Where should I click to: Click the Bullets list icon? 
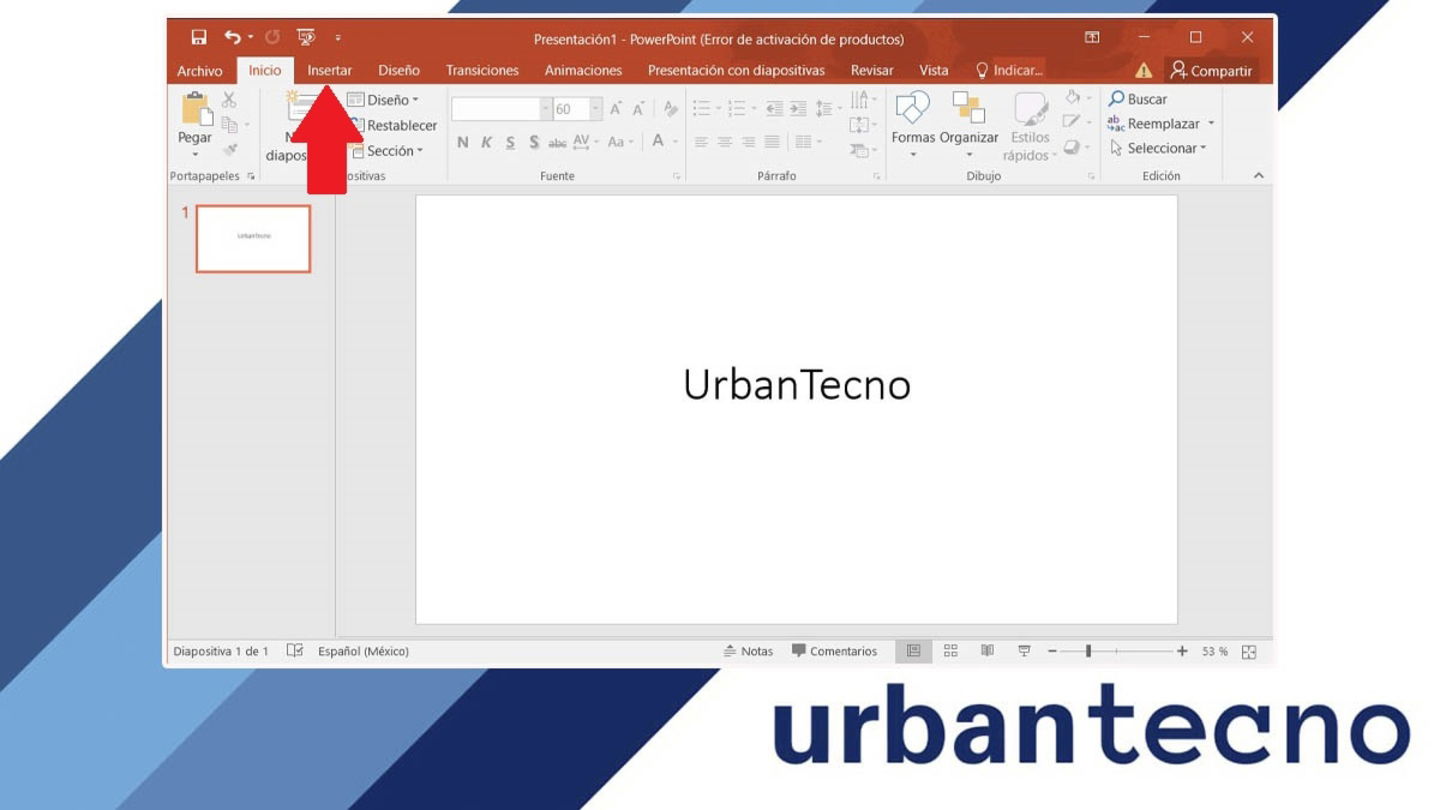click(702, 109)
